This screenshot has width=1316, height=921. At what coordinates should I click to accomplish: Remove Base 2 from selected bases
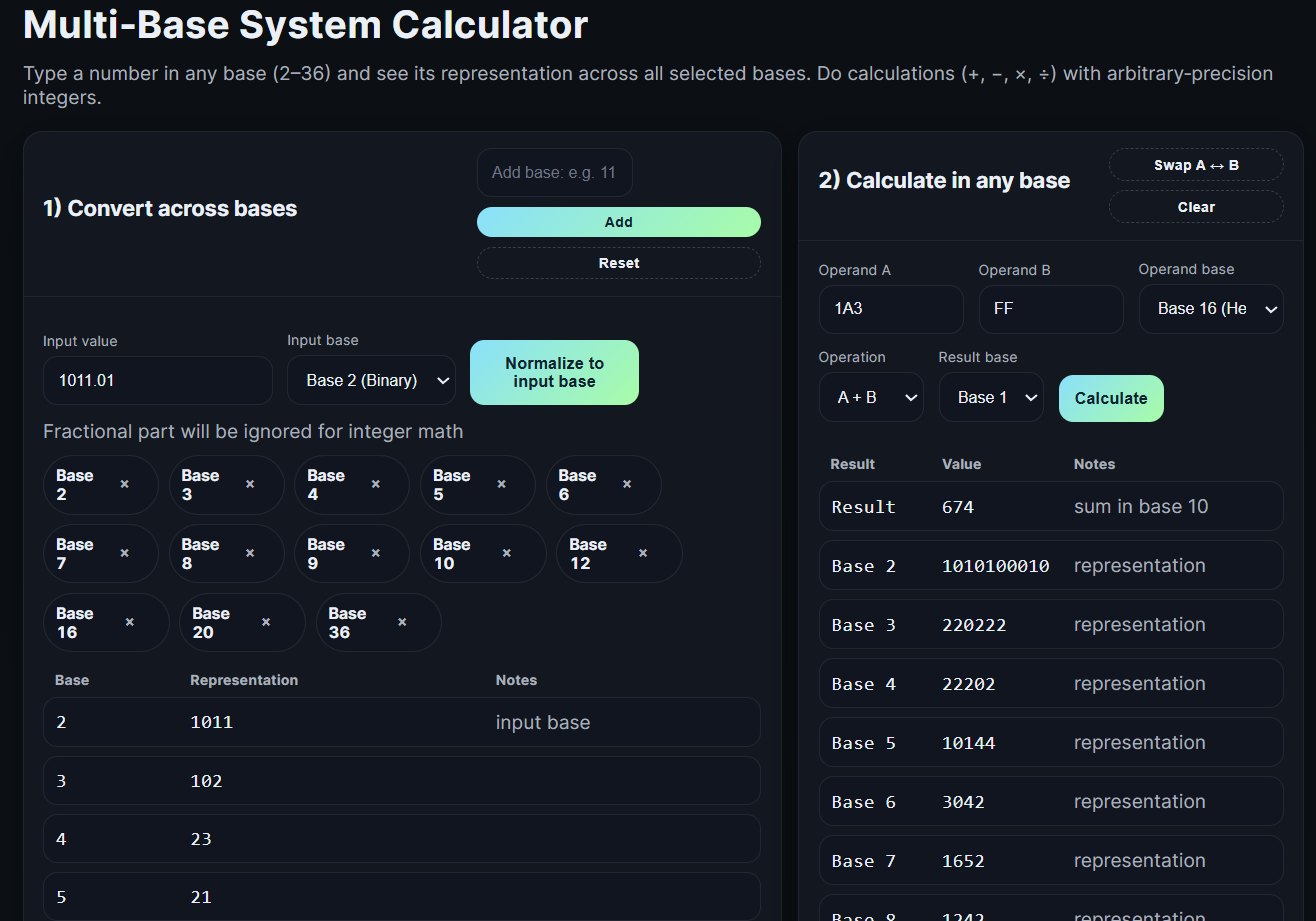[x=126, y=485]
